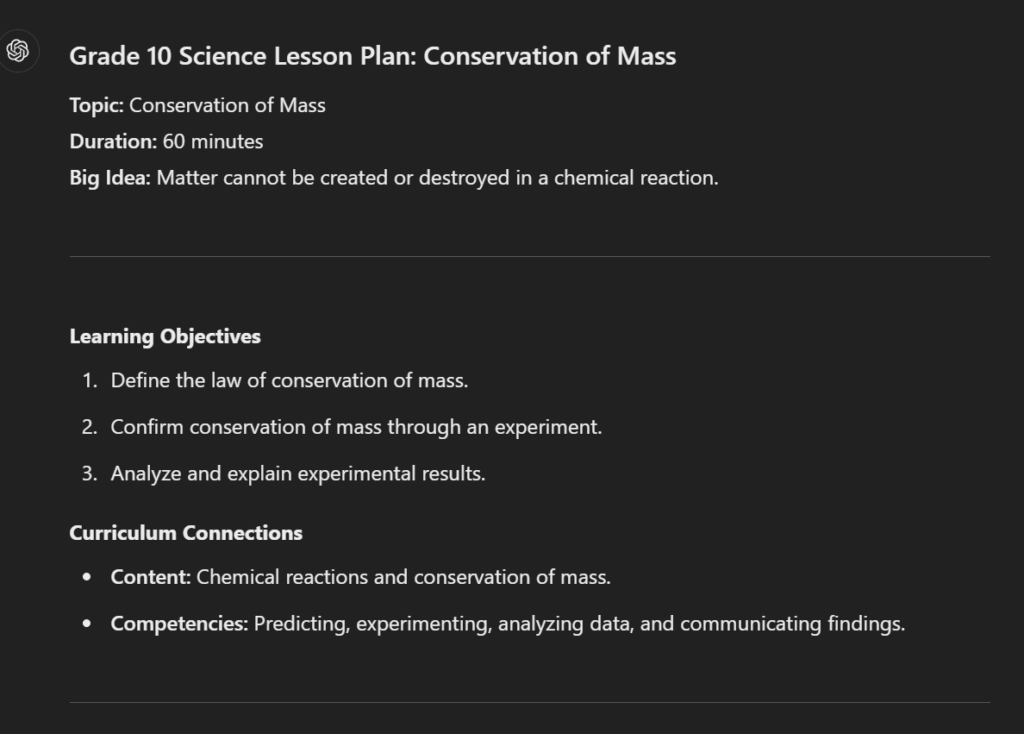Click the text 'Chemical reactions and conservation of mass'
The height and width of the screenshot is (734, 1024).
pos(404,577)
